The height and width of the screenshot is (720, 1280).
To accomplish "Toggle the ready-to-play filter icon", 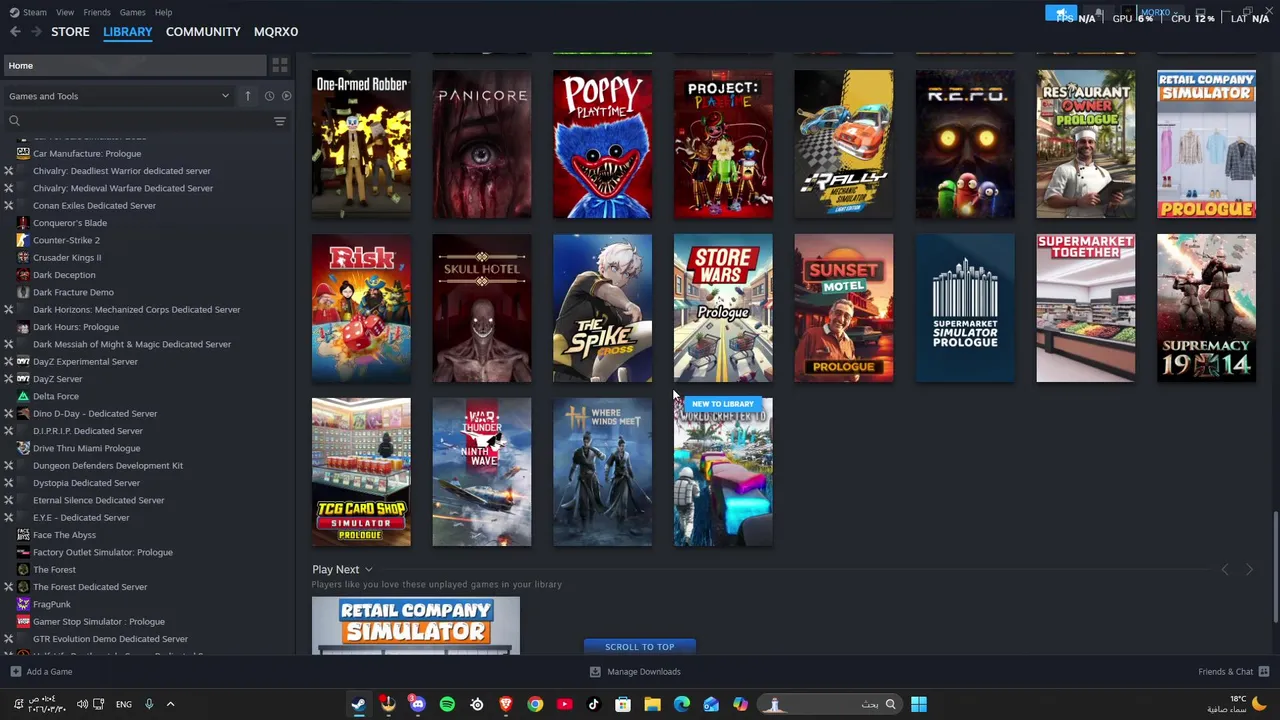I will coord(286,96).
